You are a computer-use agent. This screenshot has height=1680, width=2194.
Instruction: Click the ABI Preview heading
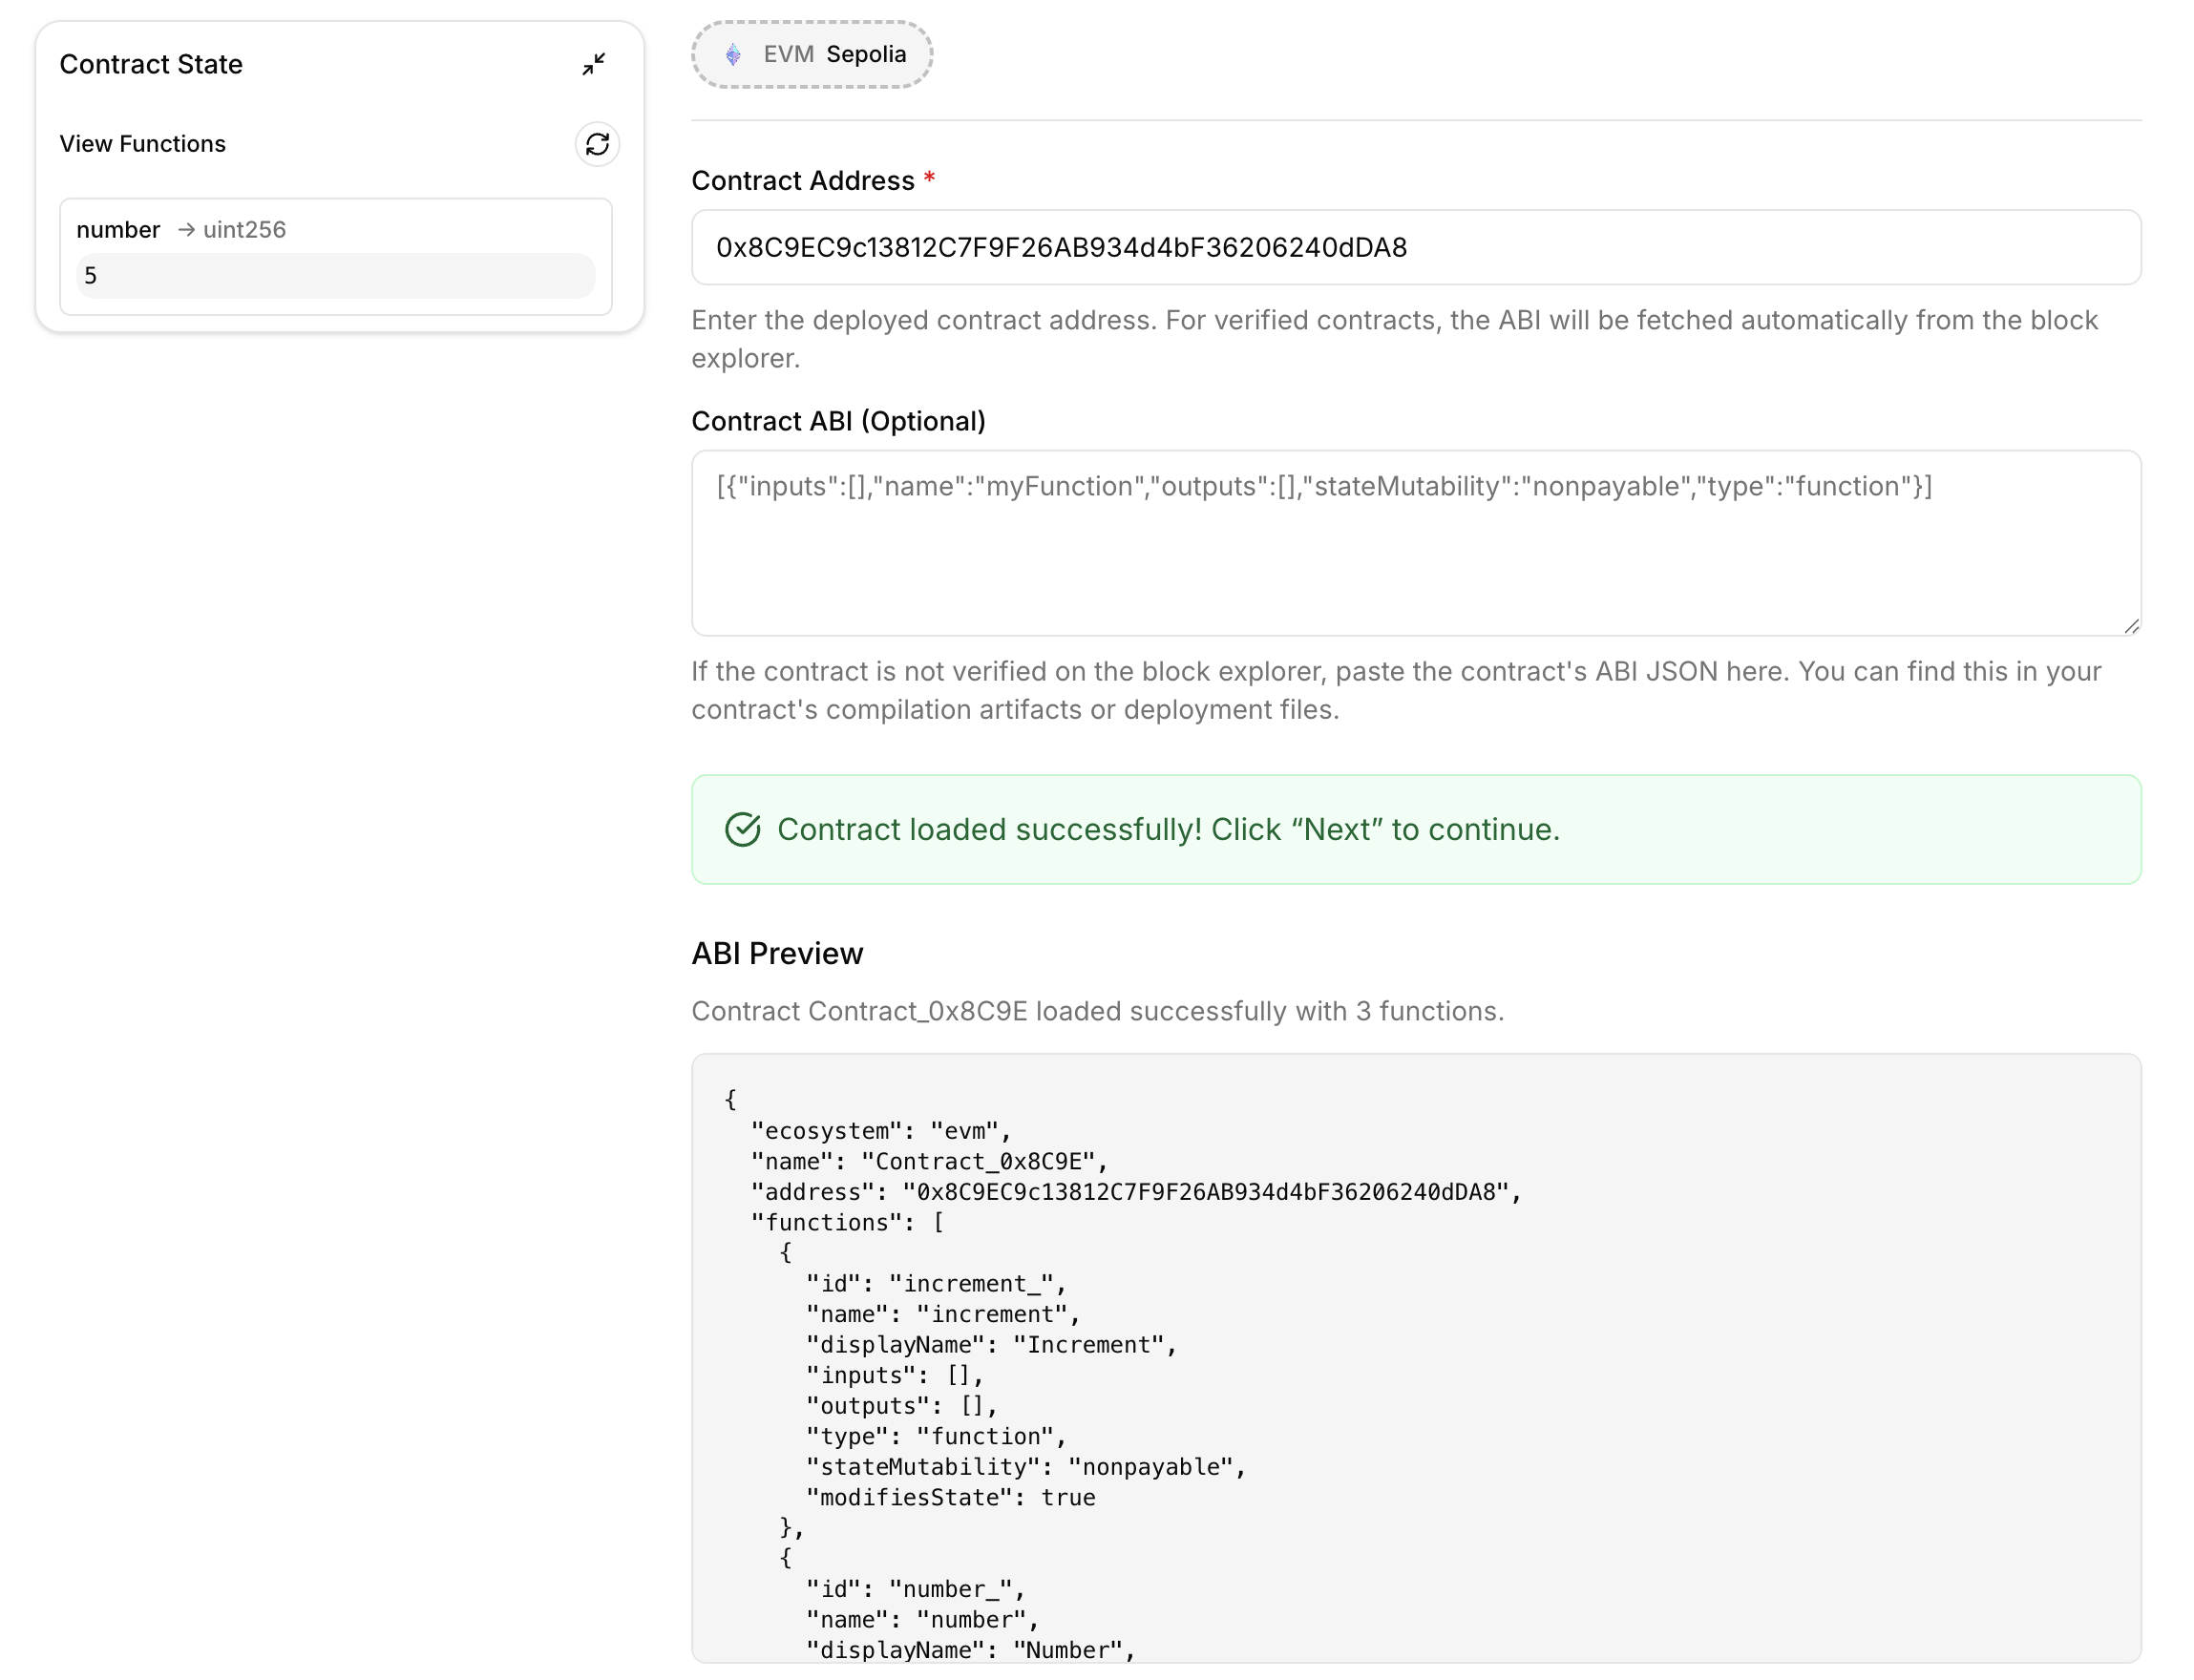(x=777, y=953)
